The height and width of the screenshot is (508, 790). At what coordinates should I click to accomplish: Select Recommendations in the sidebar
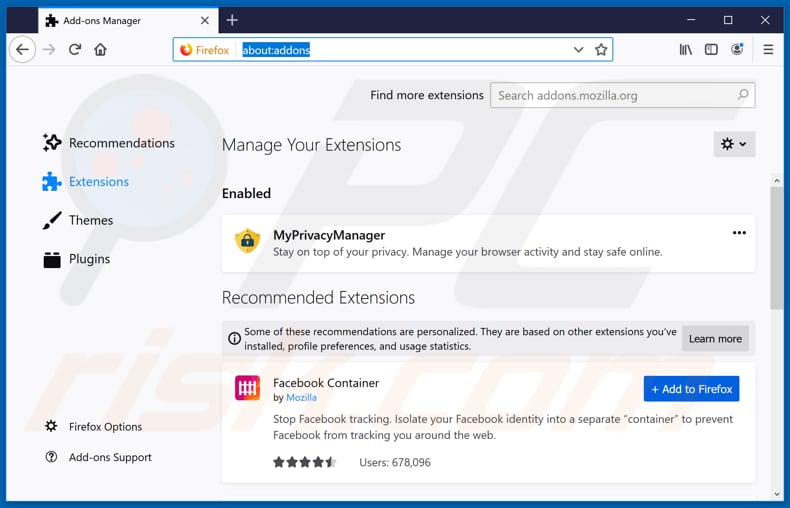pyautogui.click(x=121, y=143)
